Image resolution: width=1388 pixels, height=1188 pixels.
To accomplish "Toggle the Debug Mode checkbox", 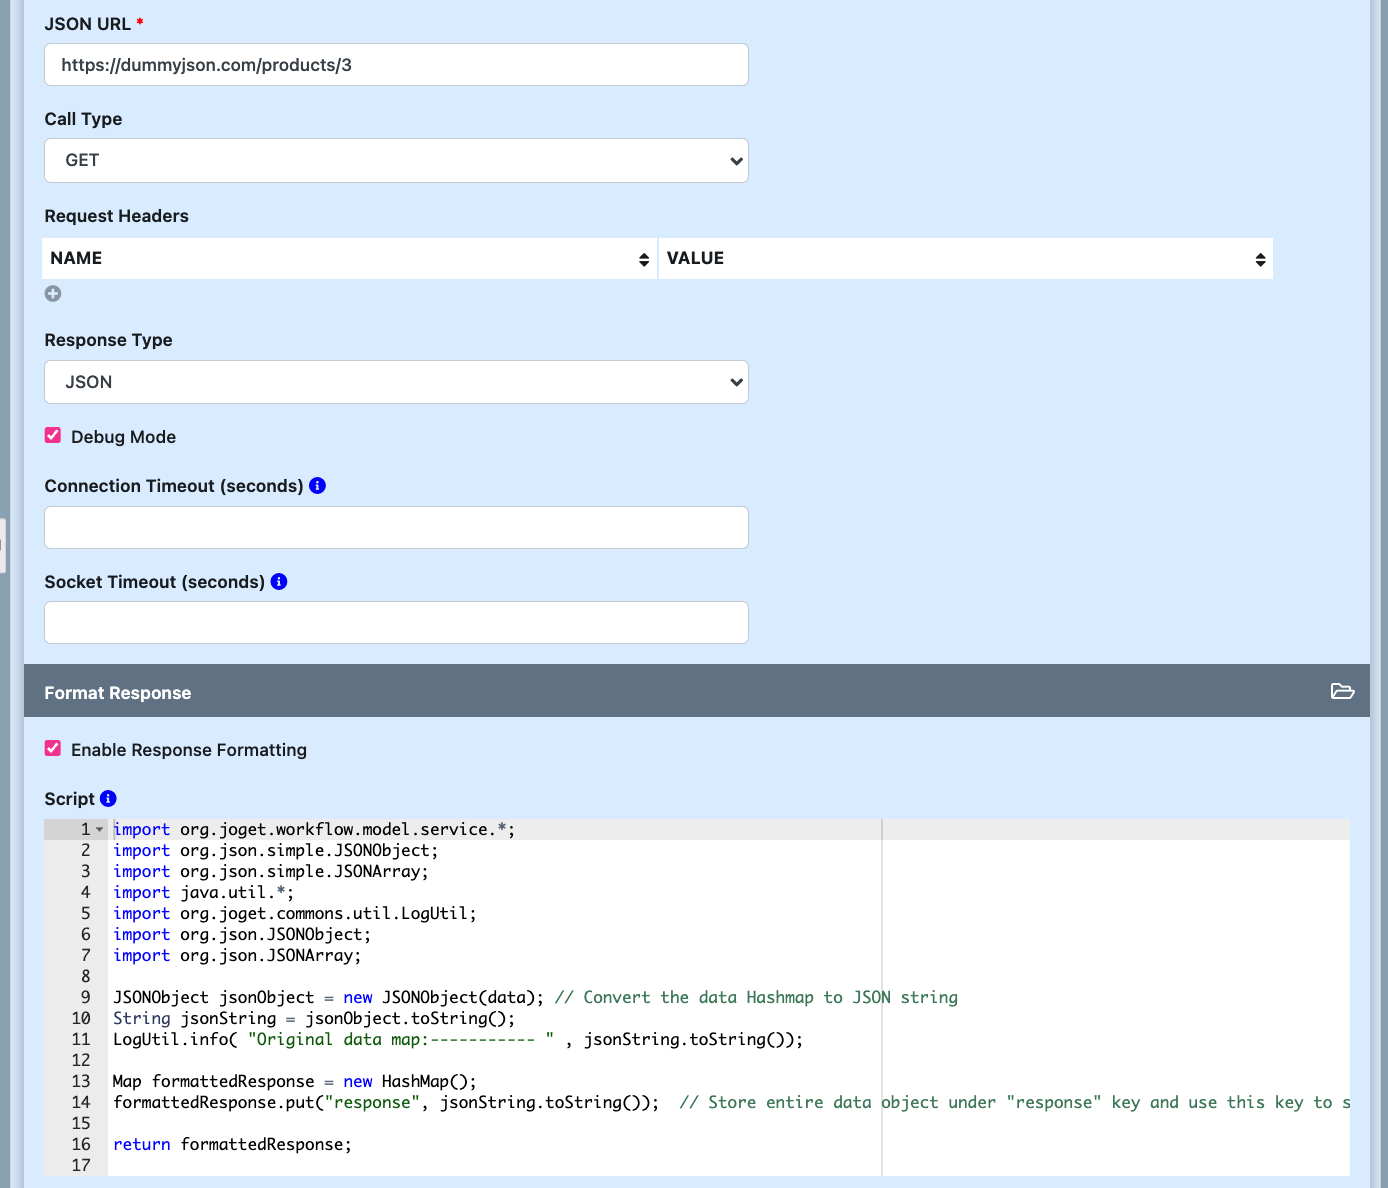I will [x=53, y=436].
